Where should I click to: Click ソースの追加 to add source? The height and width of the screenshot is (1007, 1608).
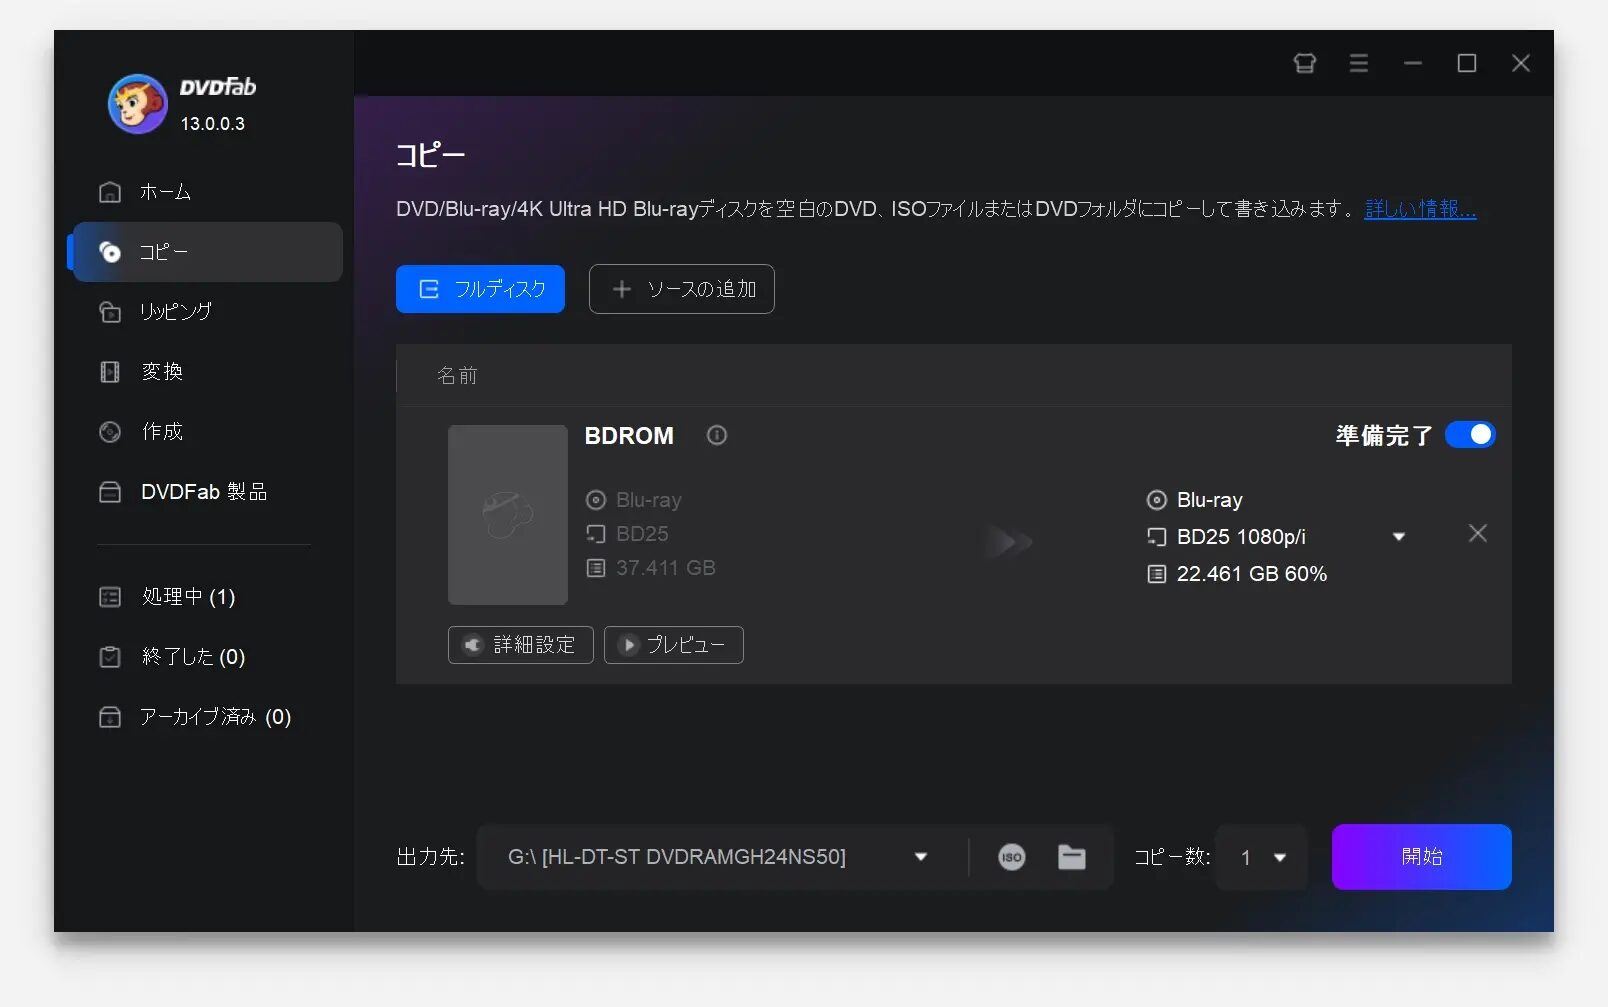[681, 289]
